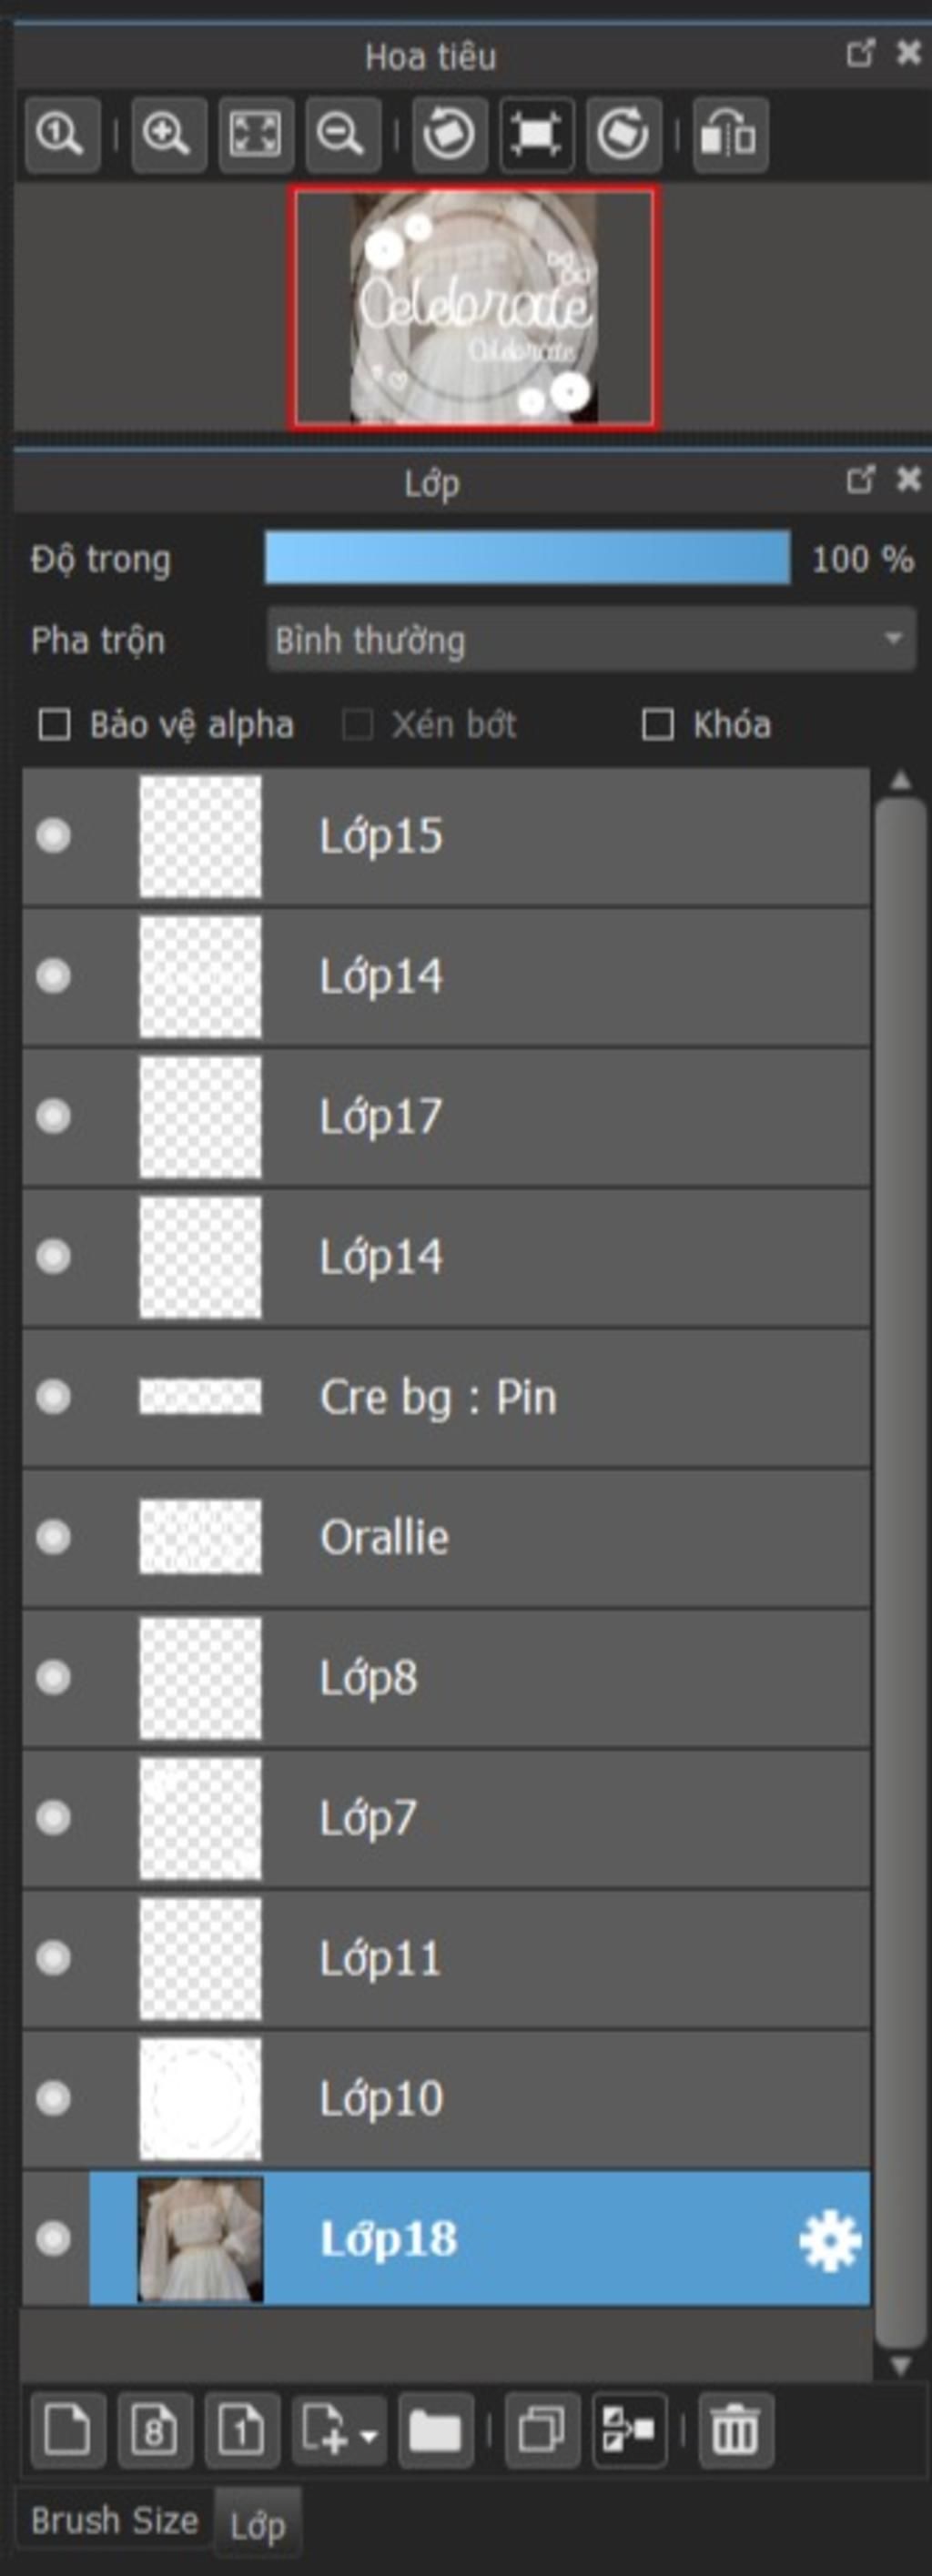This screenshot has height=2576, width=932.
Task: Create a new layer folder
Action: tap(435, 2429)
